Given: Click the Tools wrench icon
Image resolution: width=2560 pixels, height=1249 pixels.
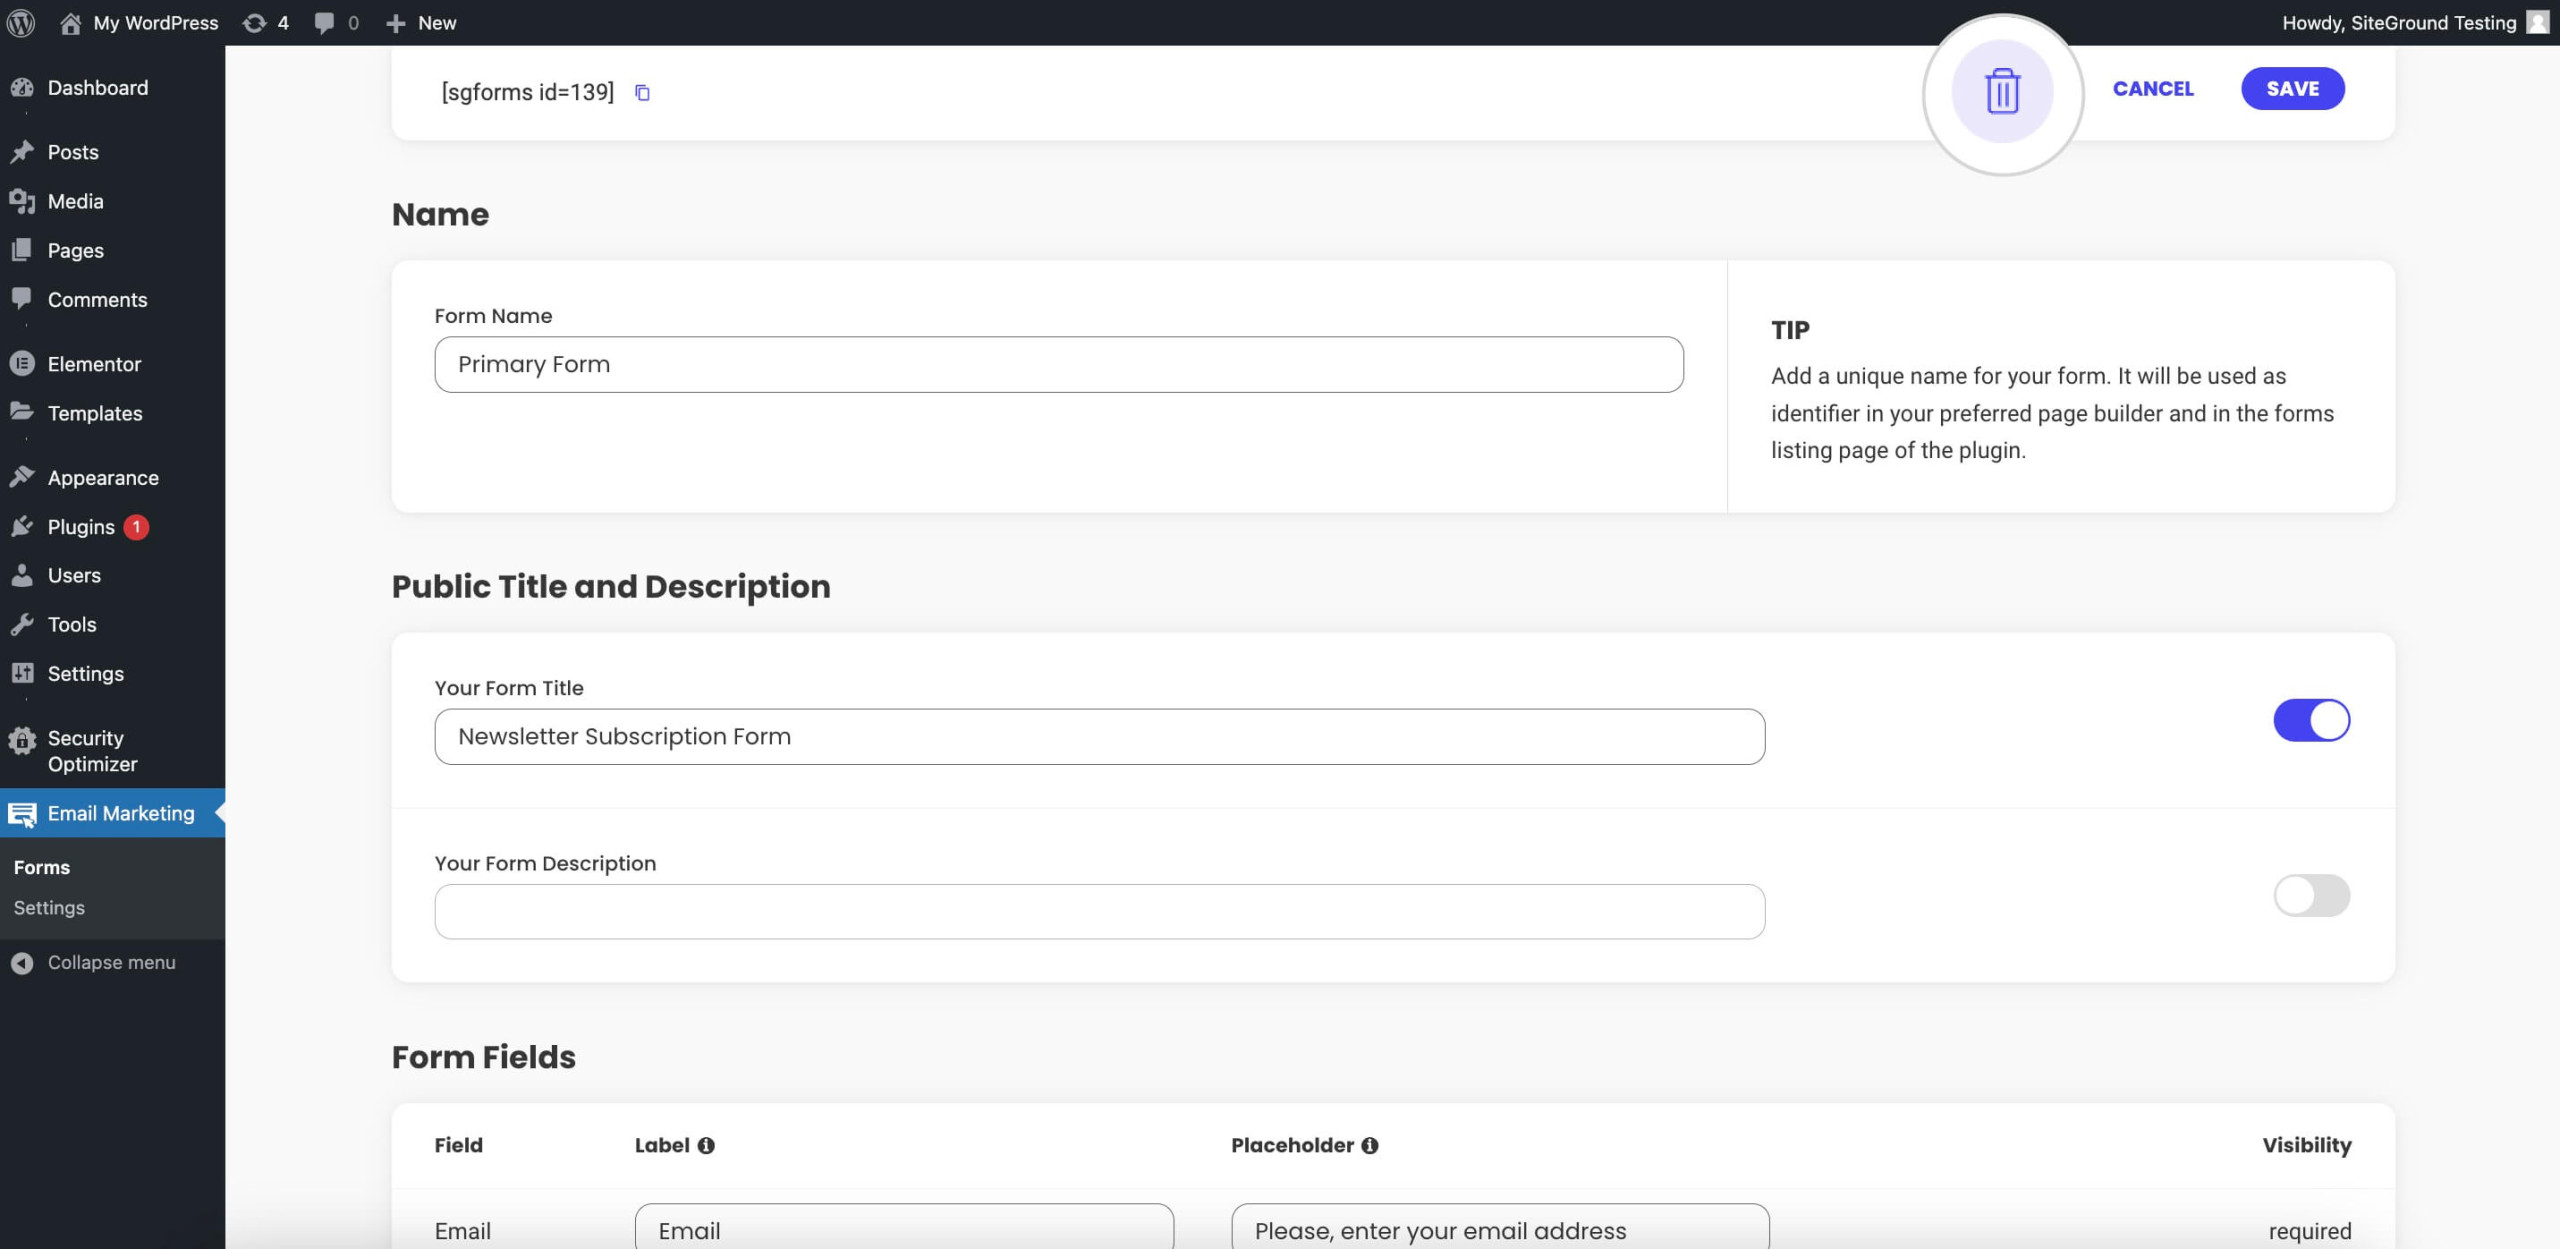Looking at the screenshot, I should click(22, 624).
